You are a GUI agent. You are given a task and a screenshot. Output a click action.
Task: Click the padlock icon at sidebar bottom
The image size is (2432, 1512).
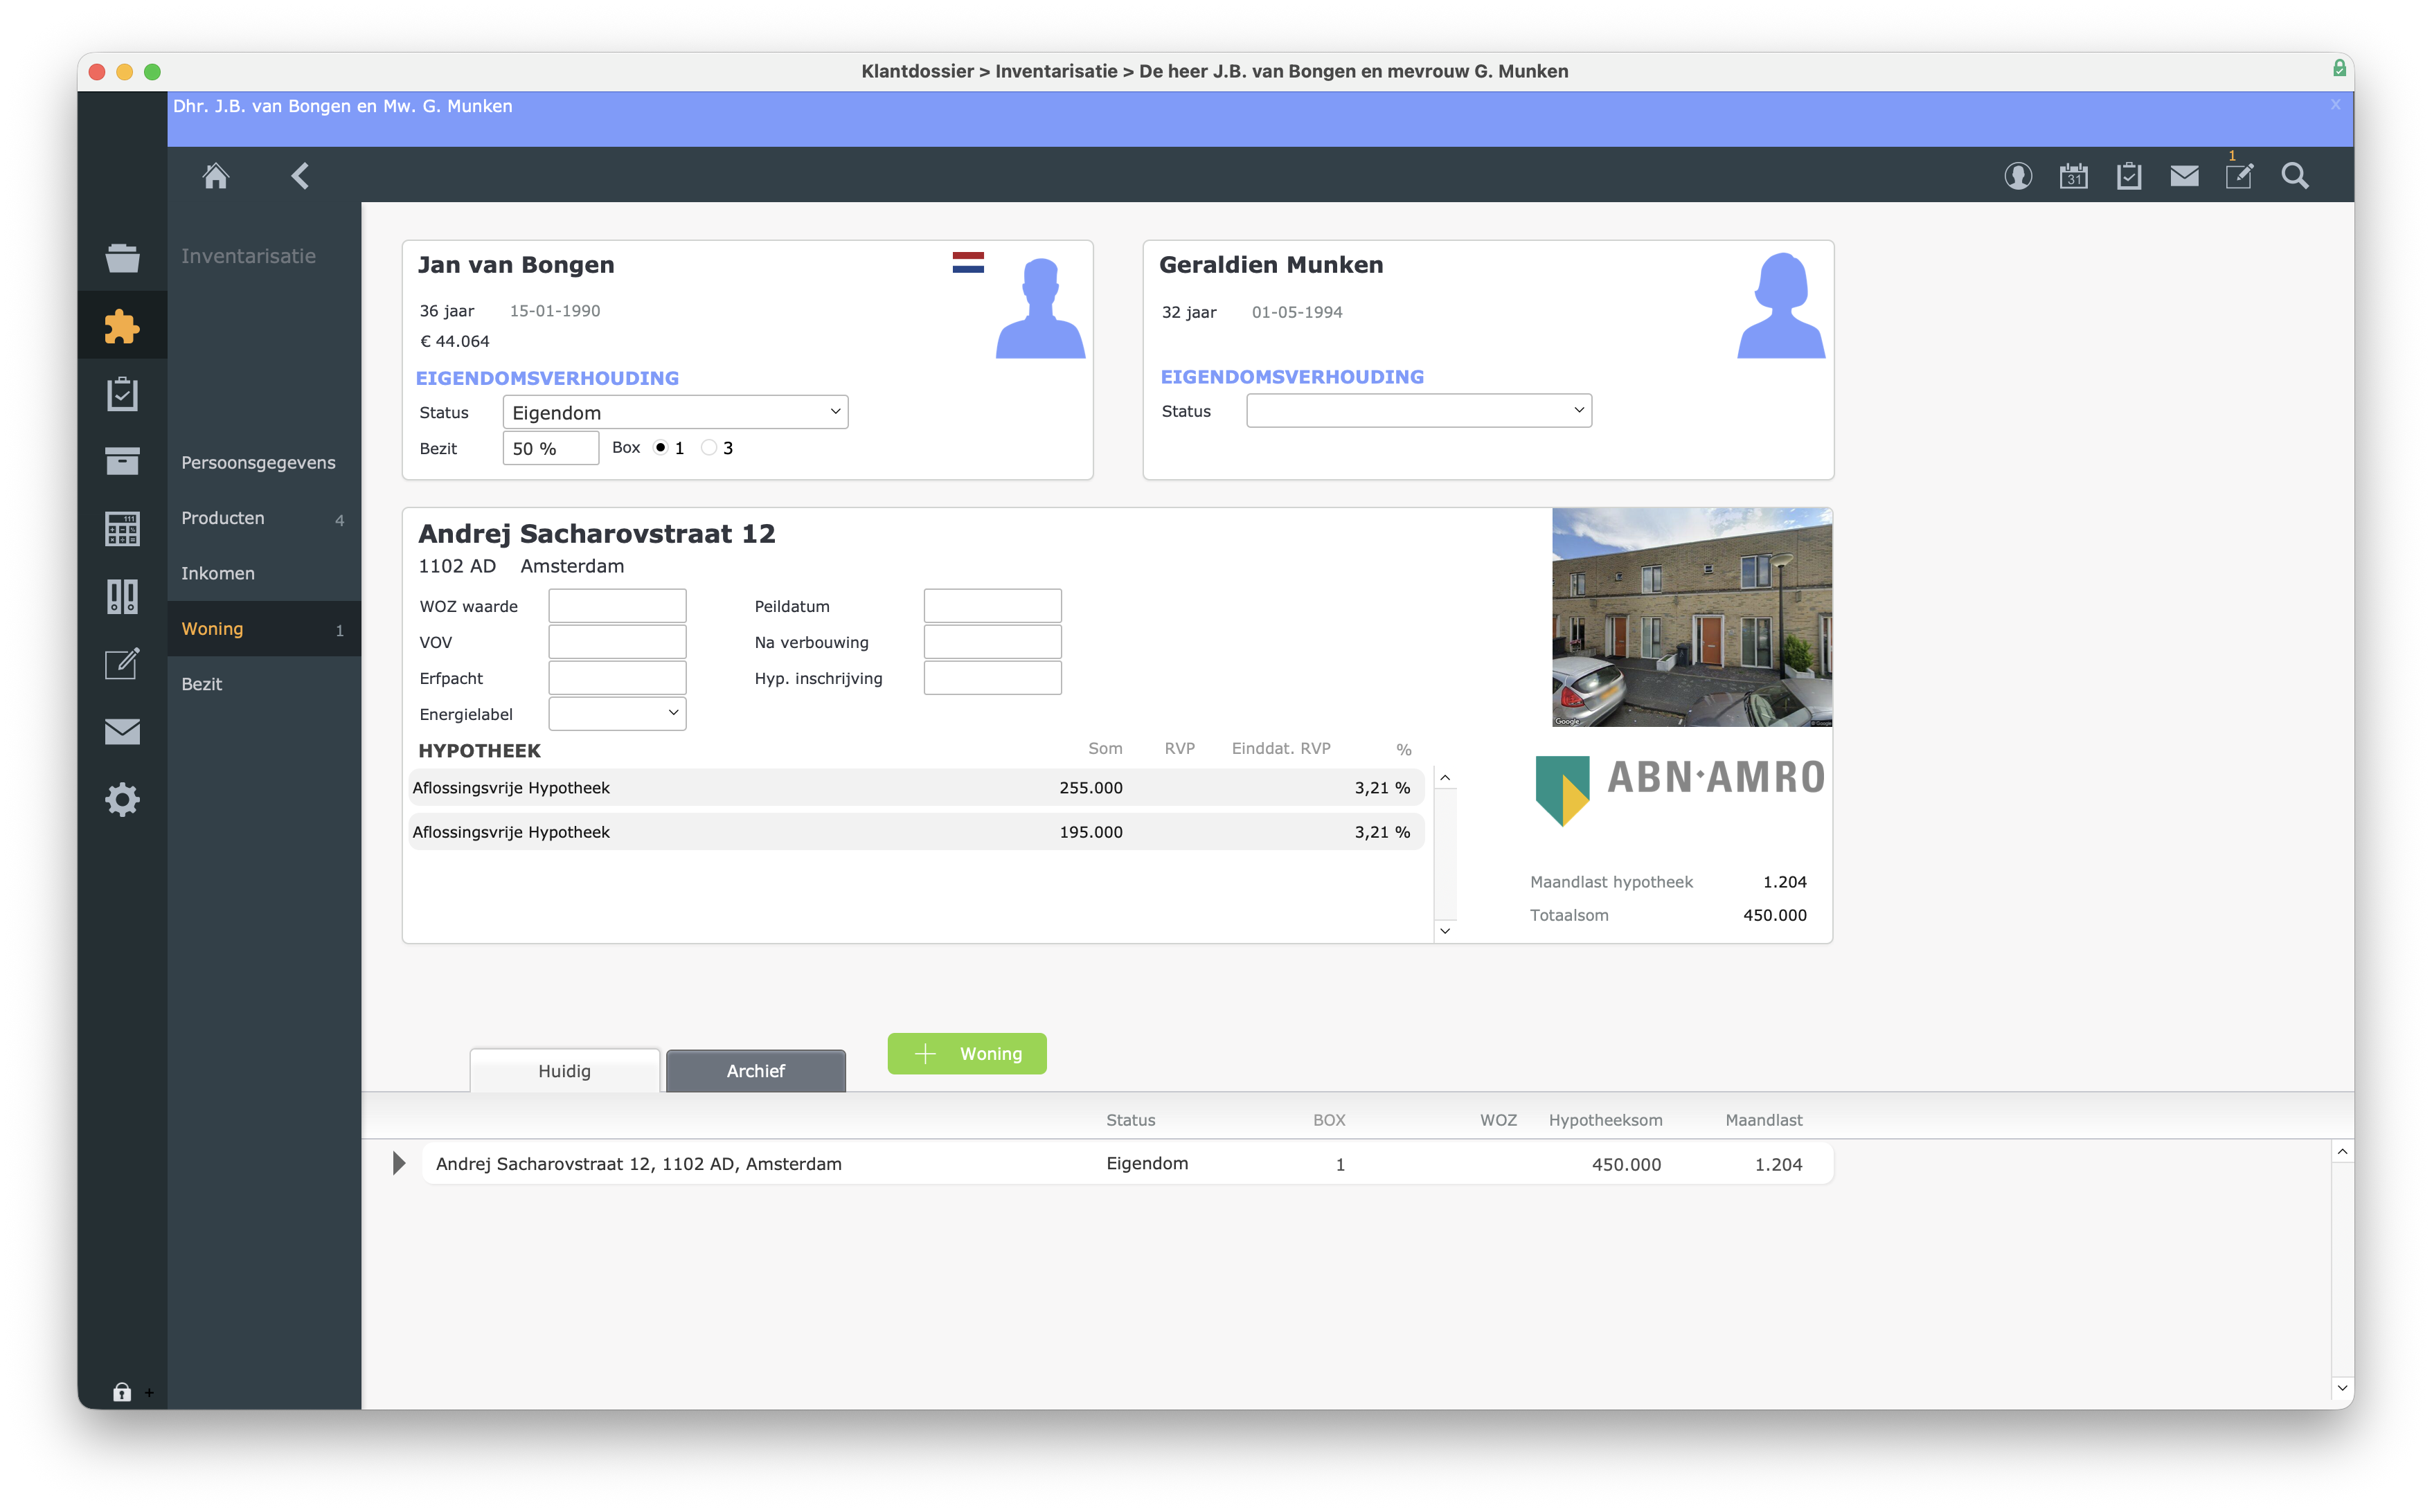tap(121, 1392)
